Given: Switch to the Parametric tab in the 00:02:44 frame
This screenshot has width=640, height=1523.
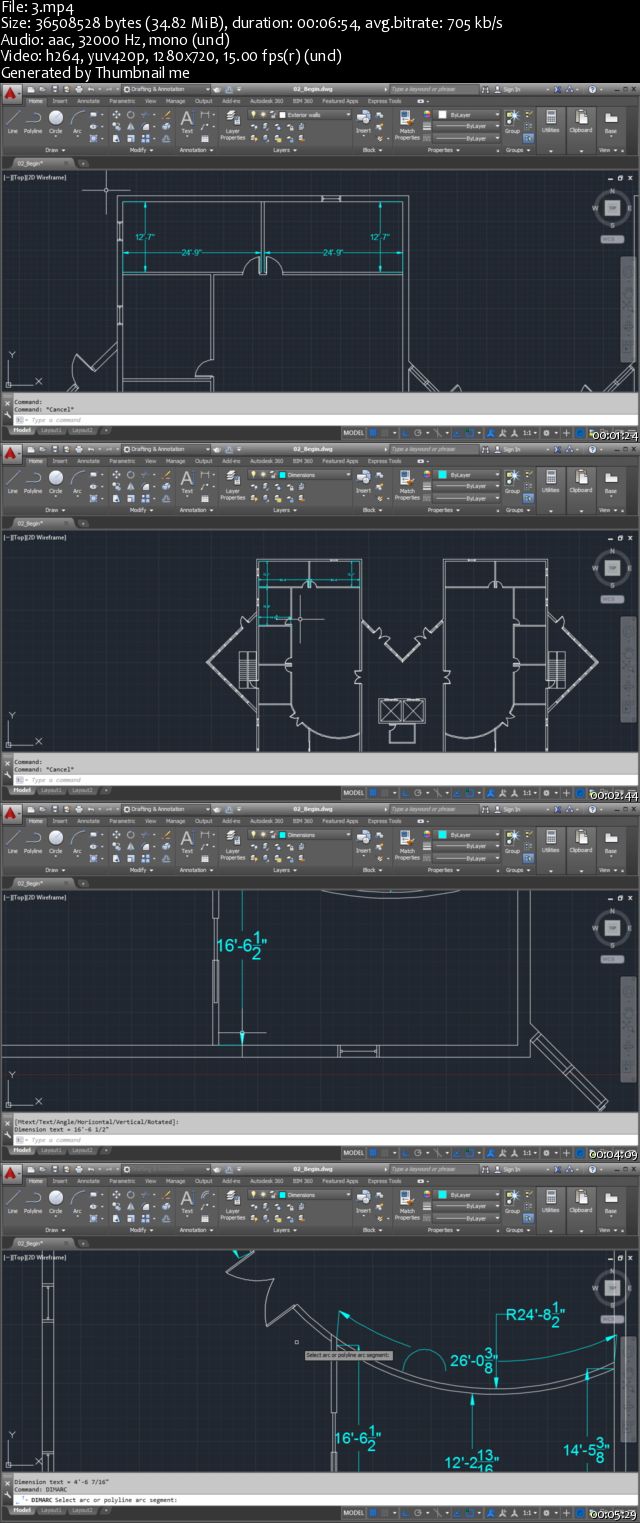Looking at the screenshot, I should [123, 461].
